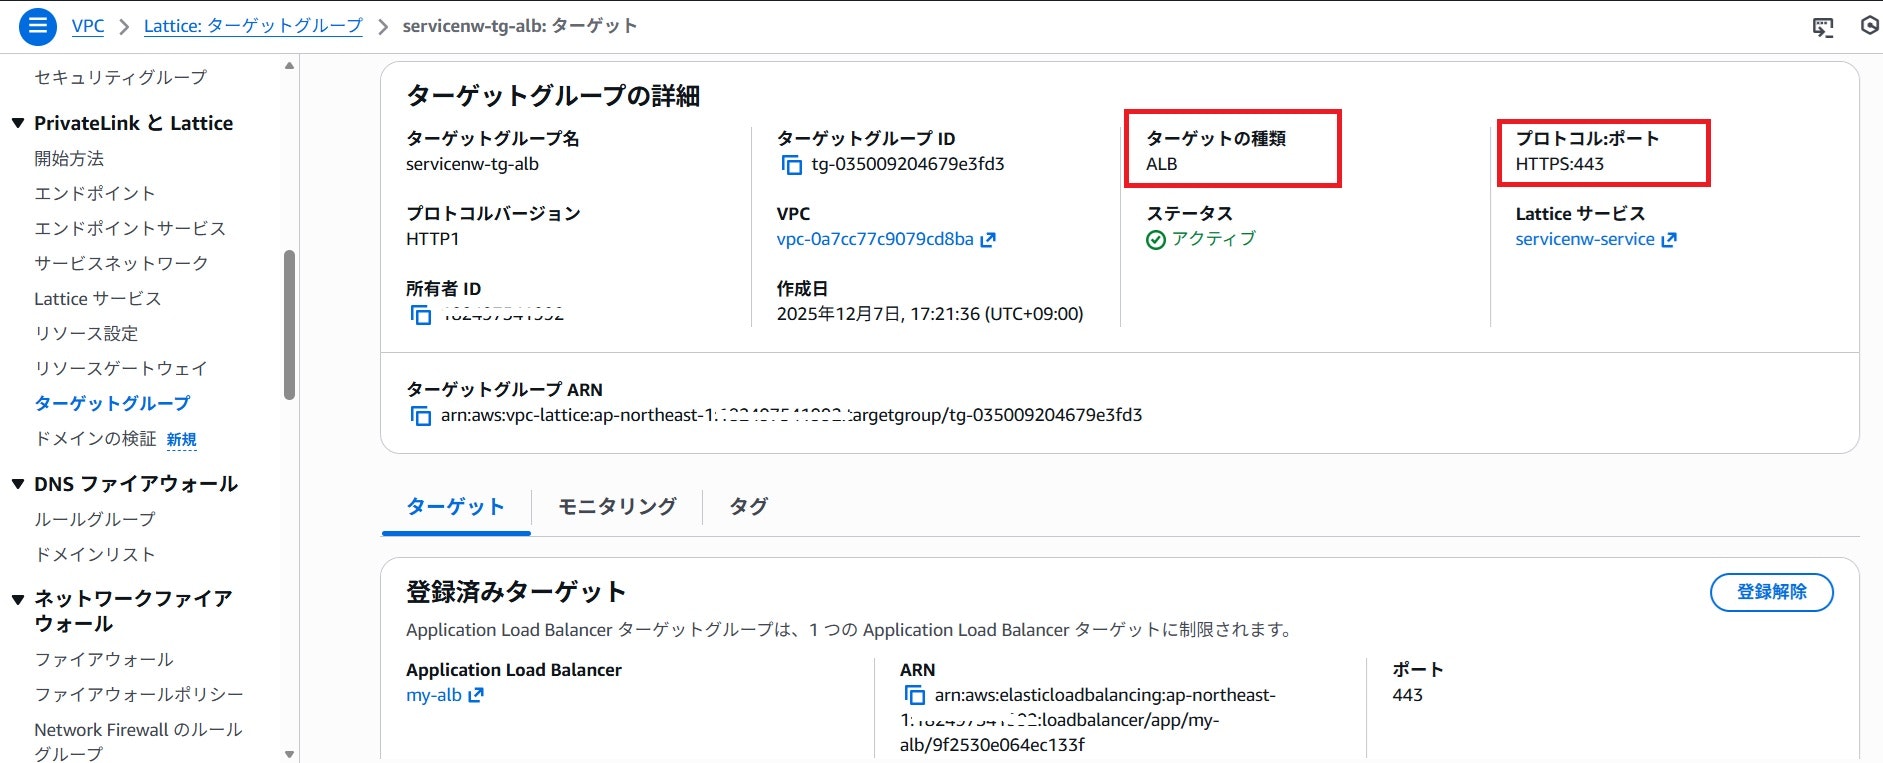
Task: Click creation date 2025年12月7日 value
Action: pos(930,314)
